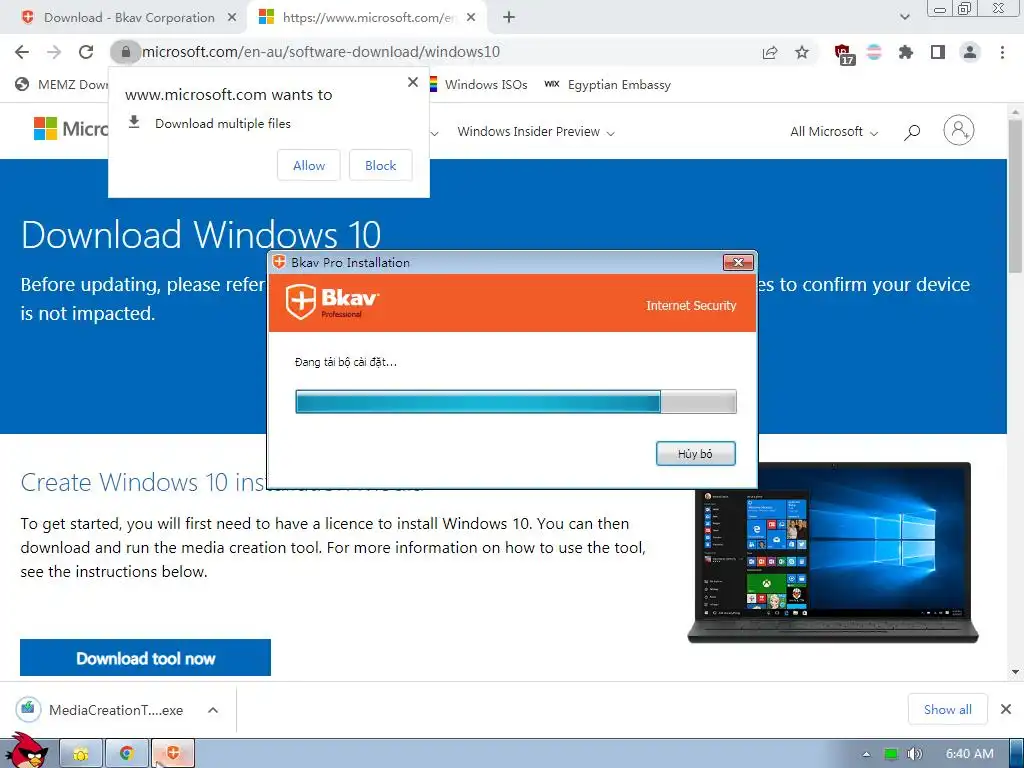
Task: Open the Extensions puzzle piece menu
Action: (x=906, y=52)
